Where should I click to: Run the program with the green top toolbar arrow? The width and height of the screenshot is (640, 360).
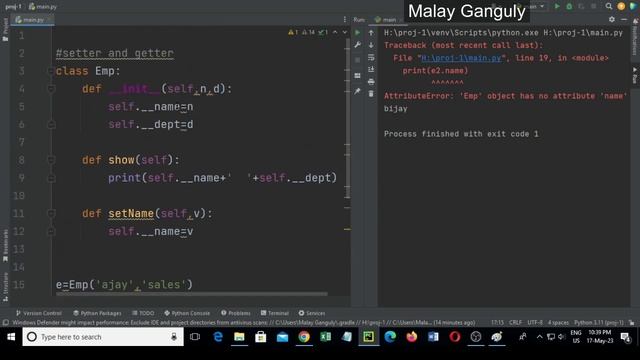tap(557, 6)
